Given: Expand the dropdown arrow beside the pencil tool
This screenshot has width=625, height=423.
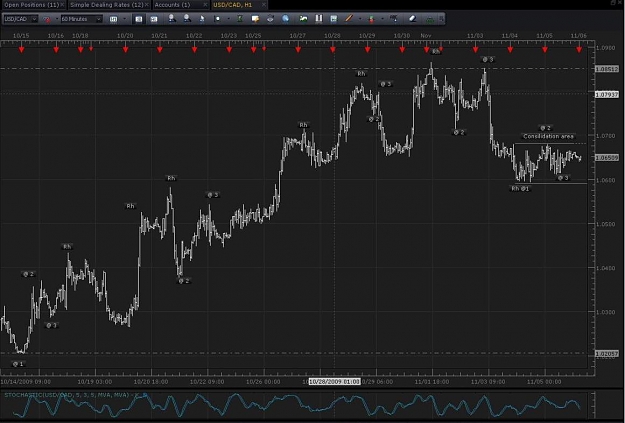Looking at the screenshot, I should pos(360,19).
